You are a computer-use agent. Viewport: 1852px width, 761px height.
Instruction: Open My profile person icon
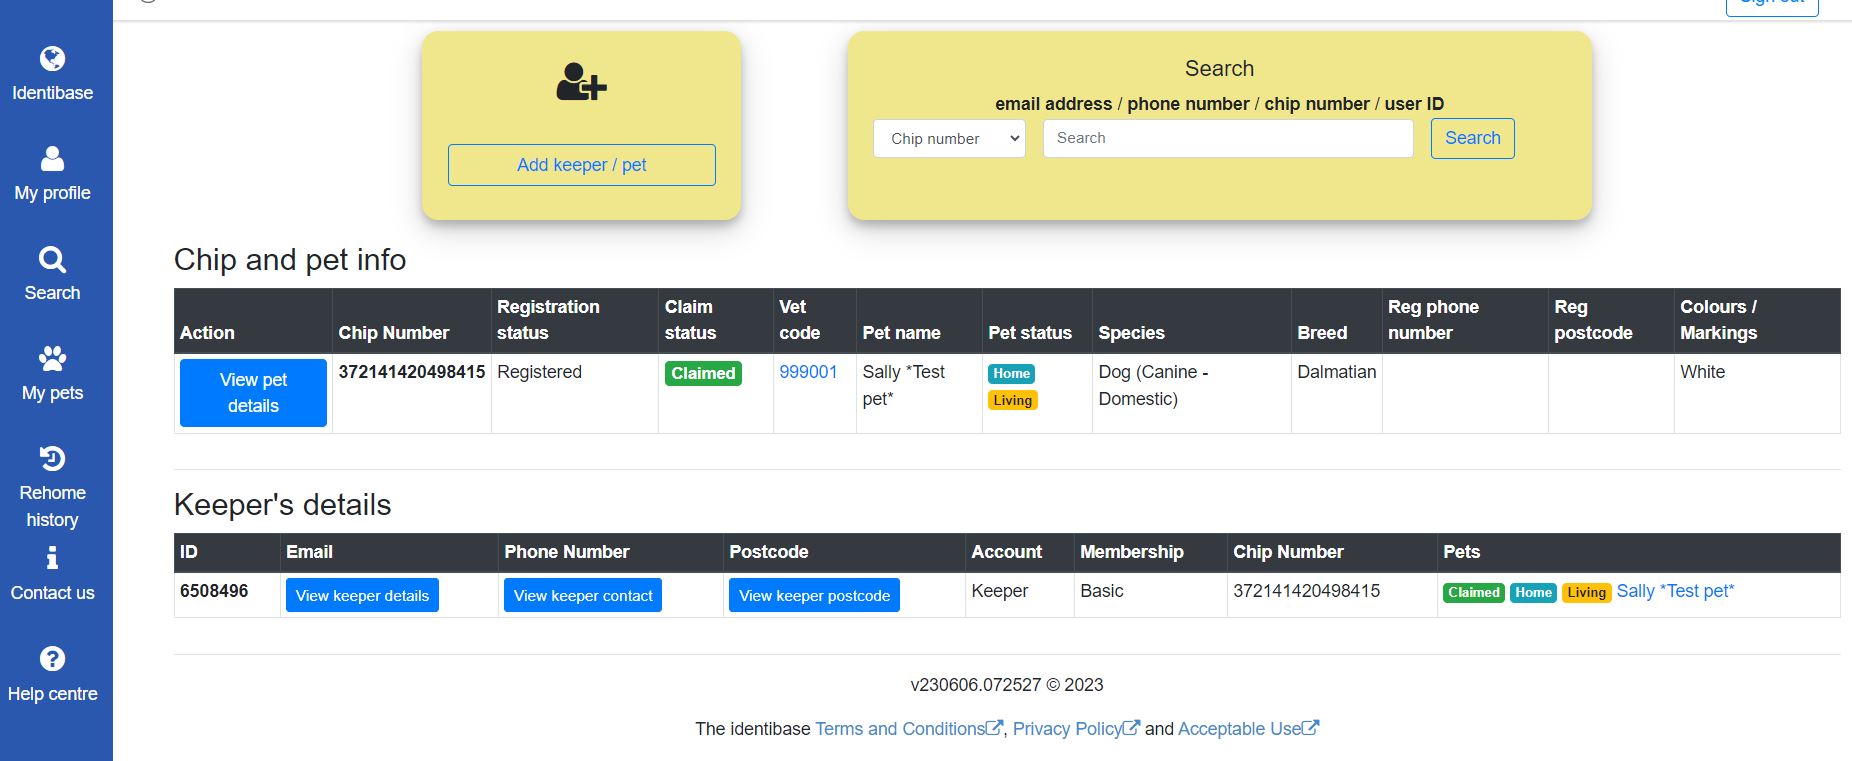click(52, 159)
